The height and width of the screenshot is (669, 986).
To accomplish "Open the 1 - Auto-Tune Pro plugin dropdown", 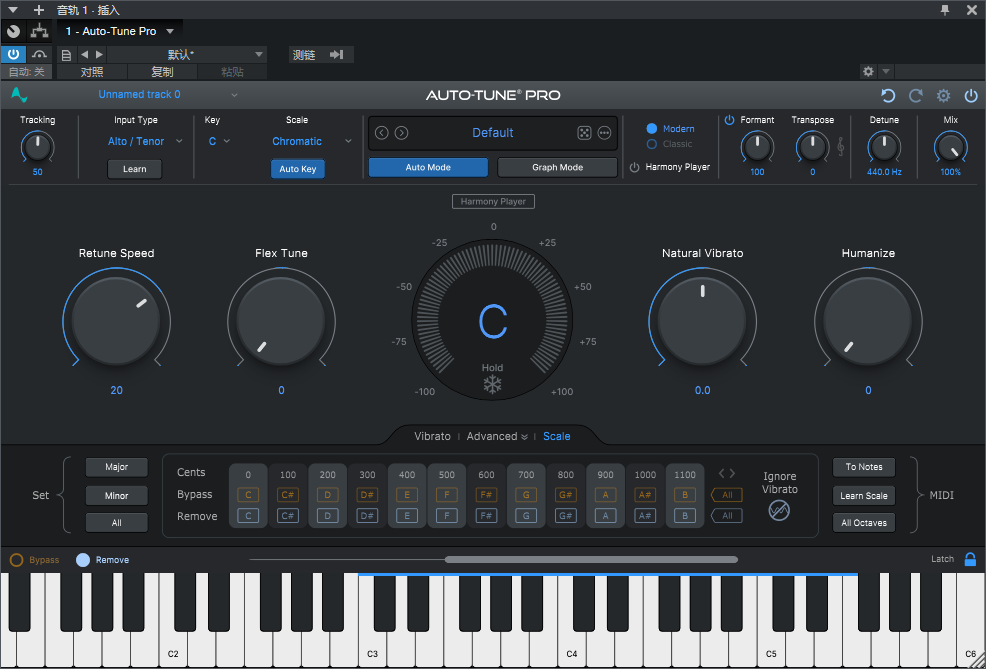I will 120,31.
